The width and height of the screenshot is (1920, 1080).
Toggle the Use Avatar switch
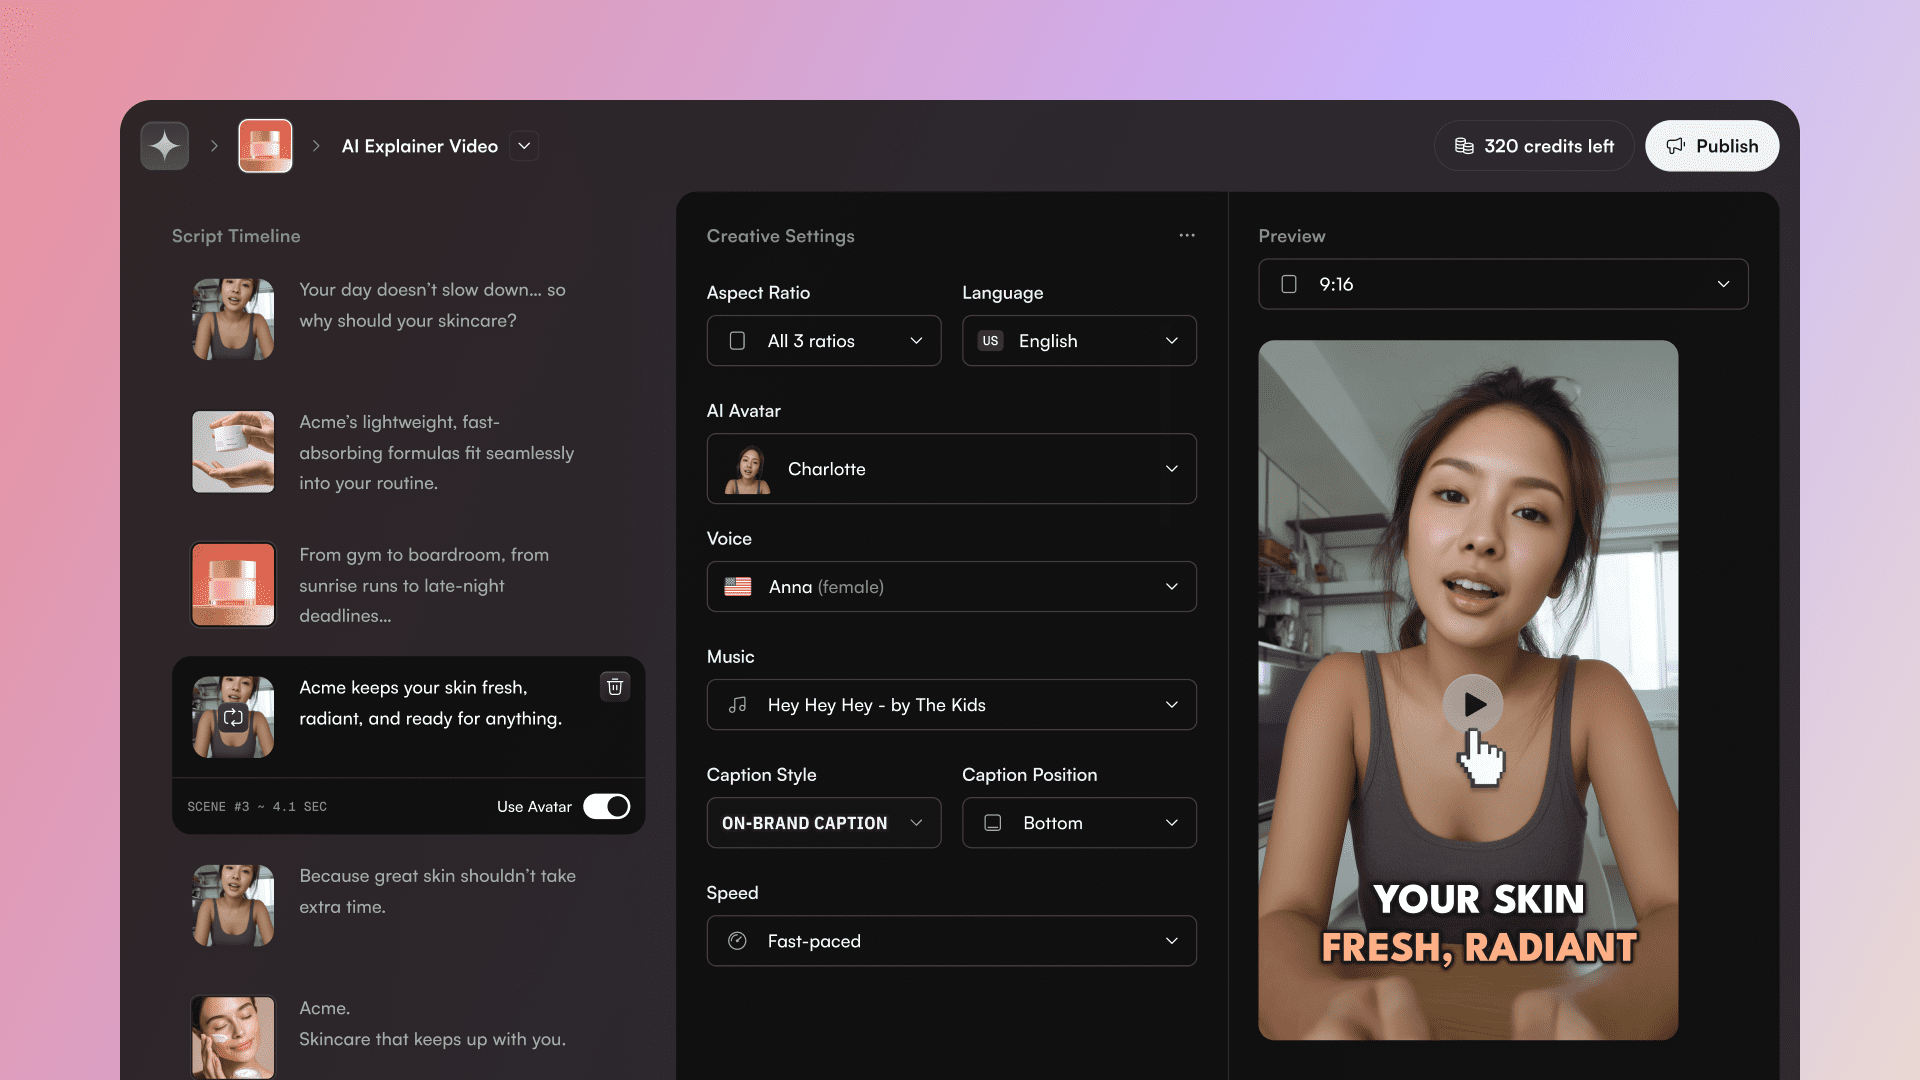pos(607,806)
